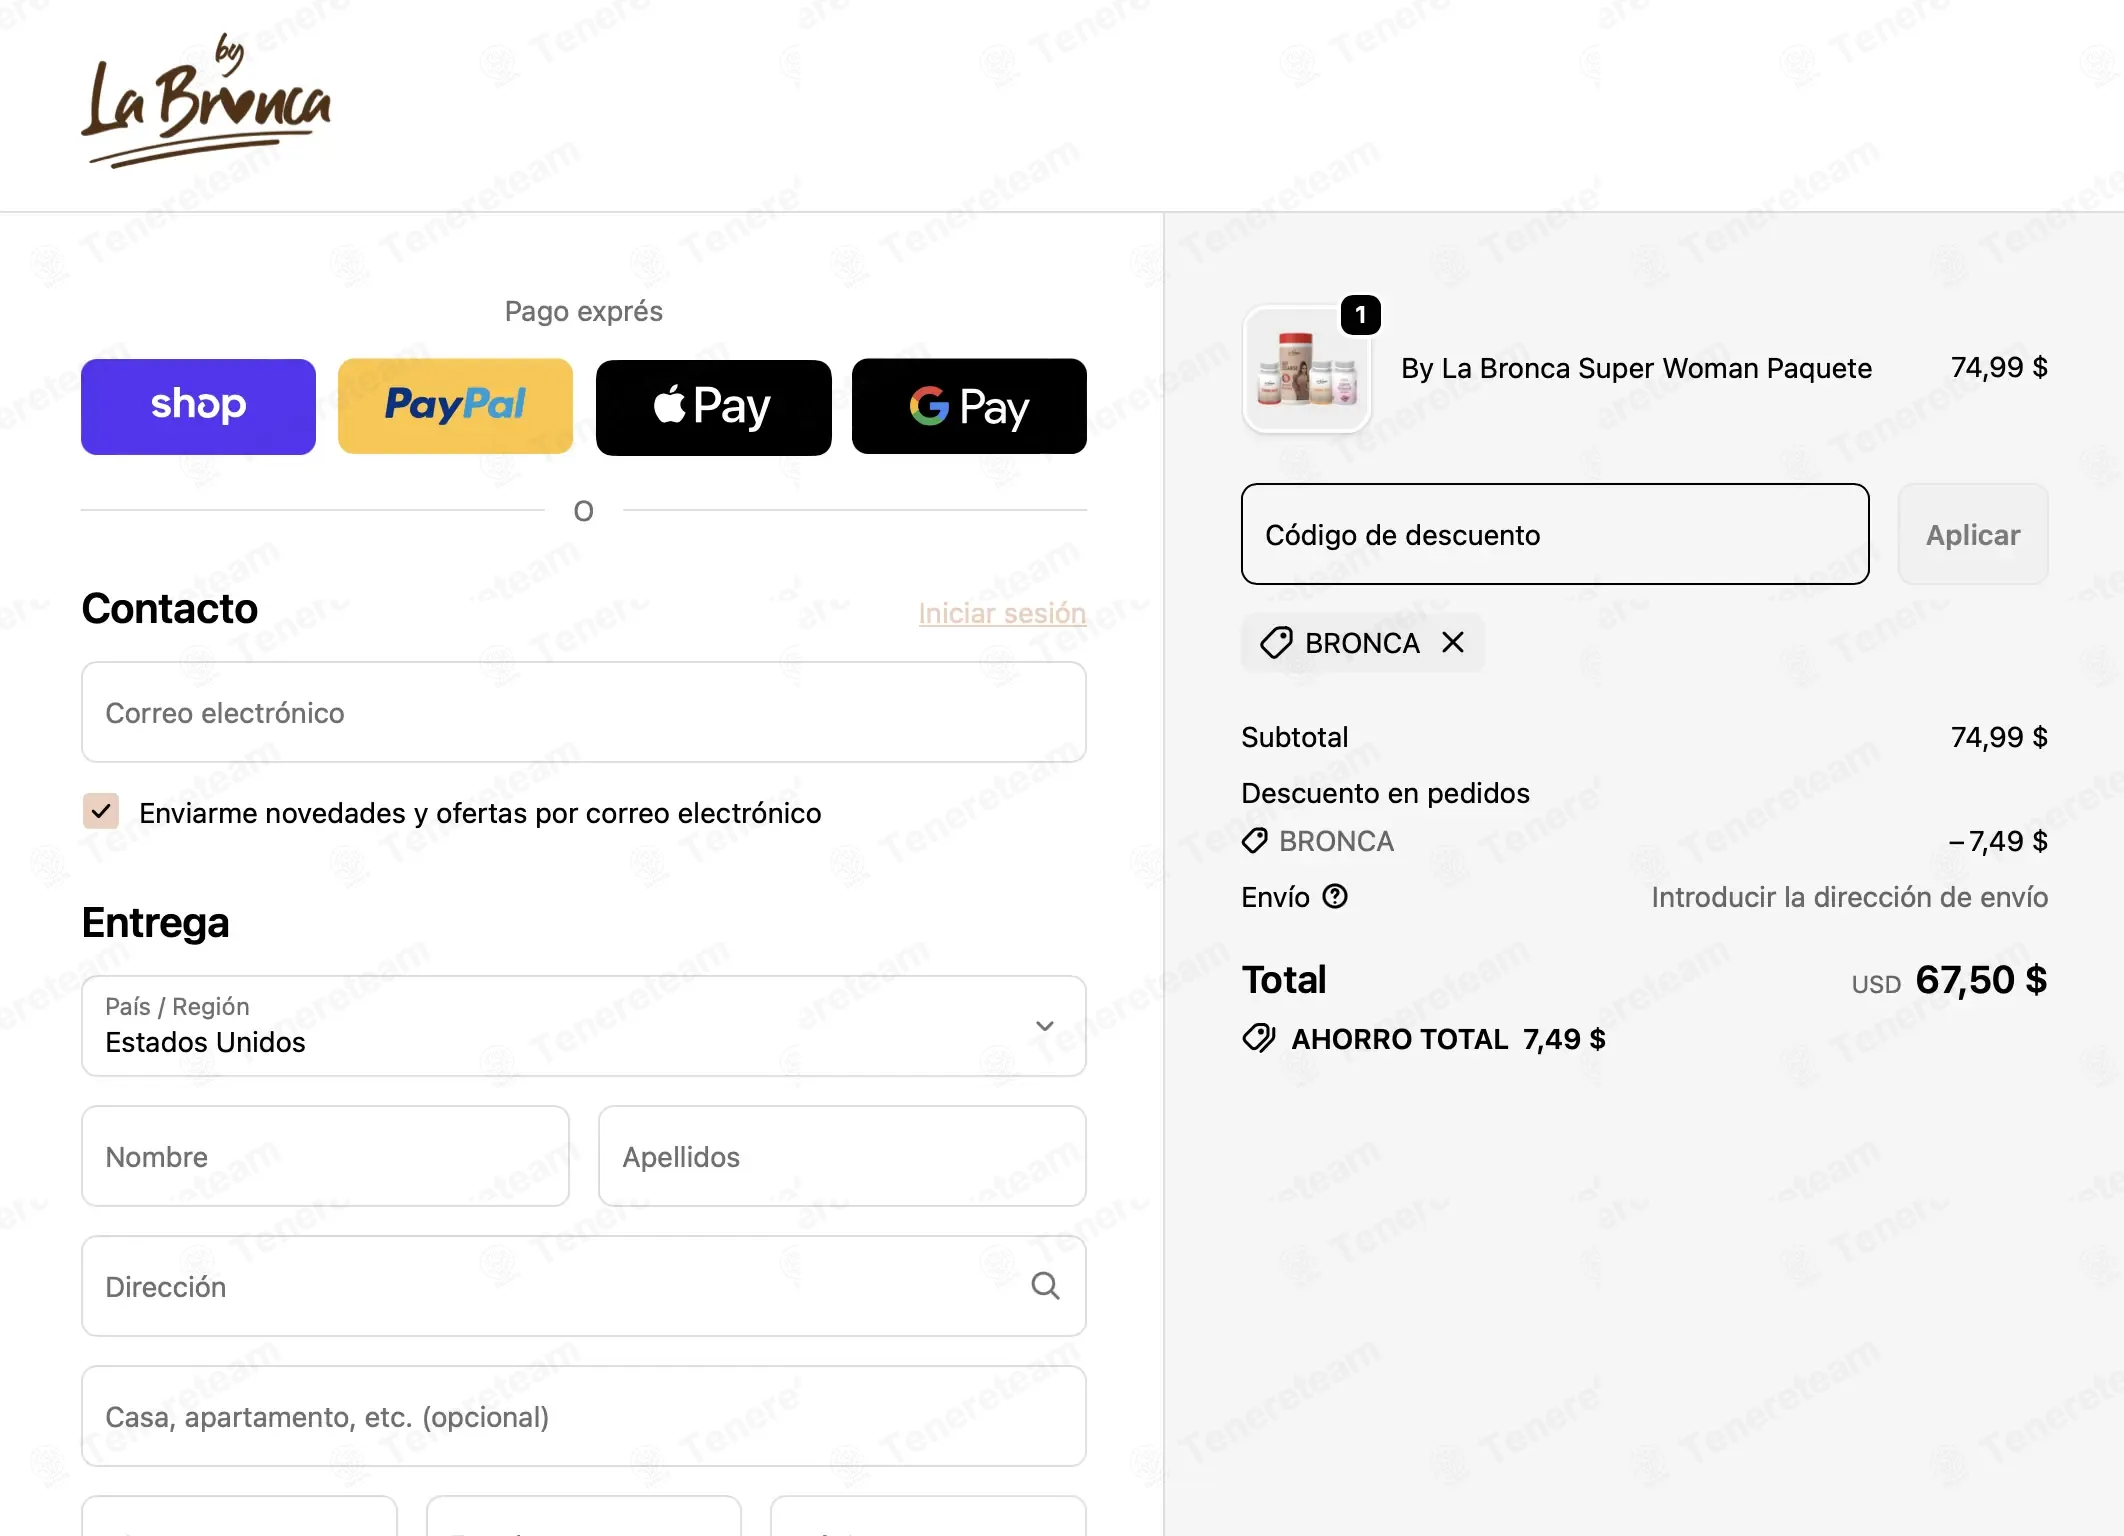Click the address search magnifier icon
Viewport: 2124px width, 1536px height.
coord(1045,1286)
